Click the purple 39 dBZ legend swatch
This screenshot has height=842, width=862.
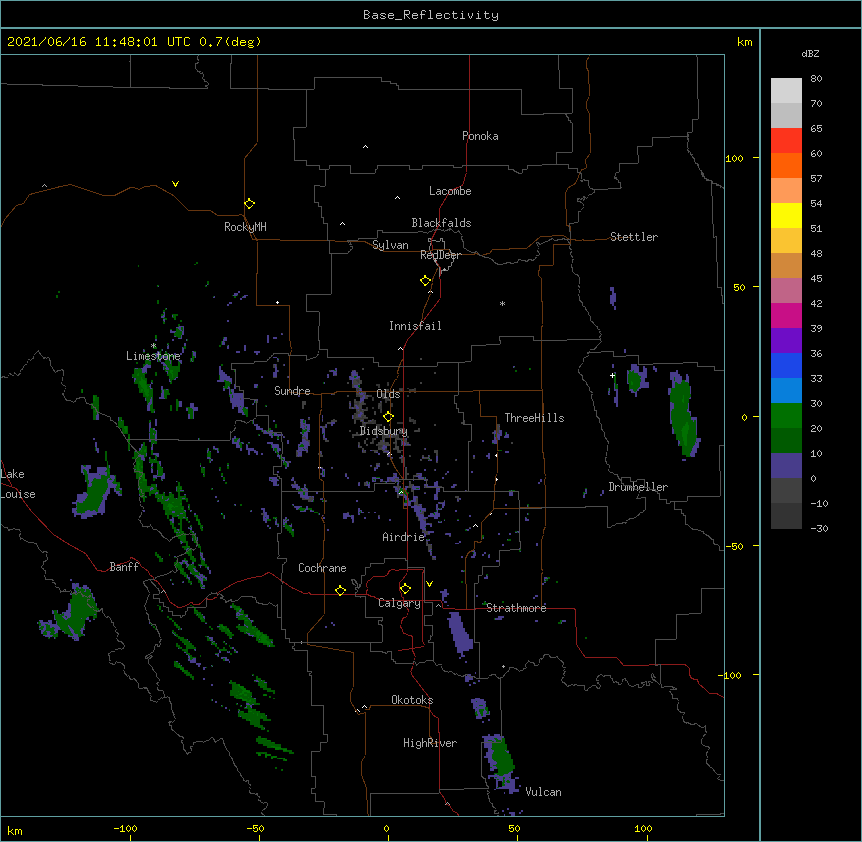point(786,341)
